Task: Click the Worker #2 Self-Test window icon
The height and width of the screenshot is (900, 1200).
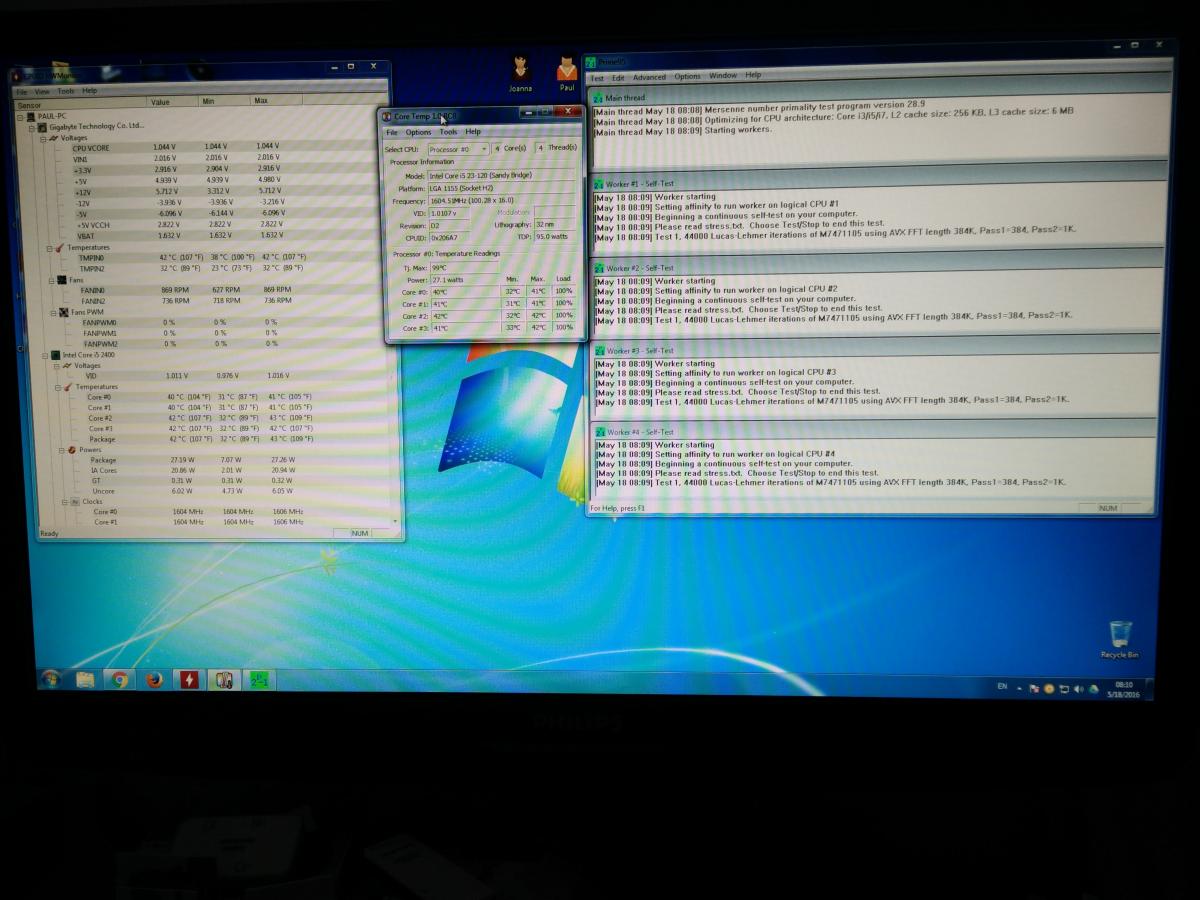Action: pyautogui.click(x=598, y=268)
